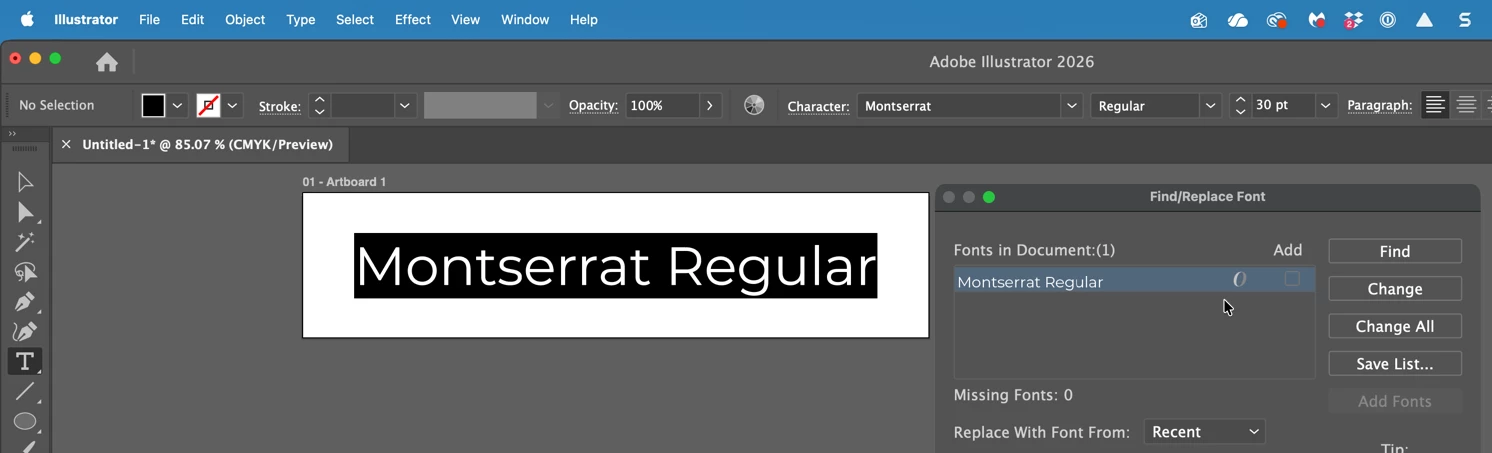Open the Edit menu
Screen dimensions: 1492x453
(x=192, y=19)
